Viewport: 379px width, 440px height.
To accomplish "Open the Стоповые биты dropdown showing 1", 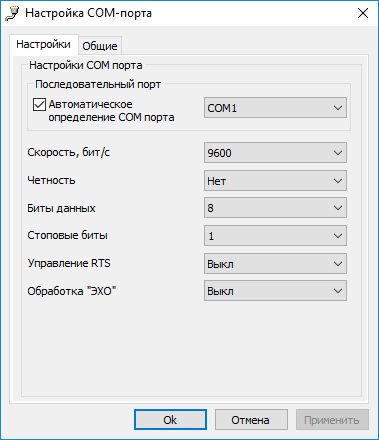I will click(275, 236).
